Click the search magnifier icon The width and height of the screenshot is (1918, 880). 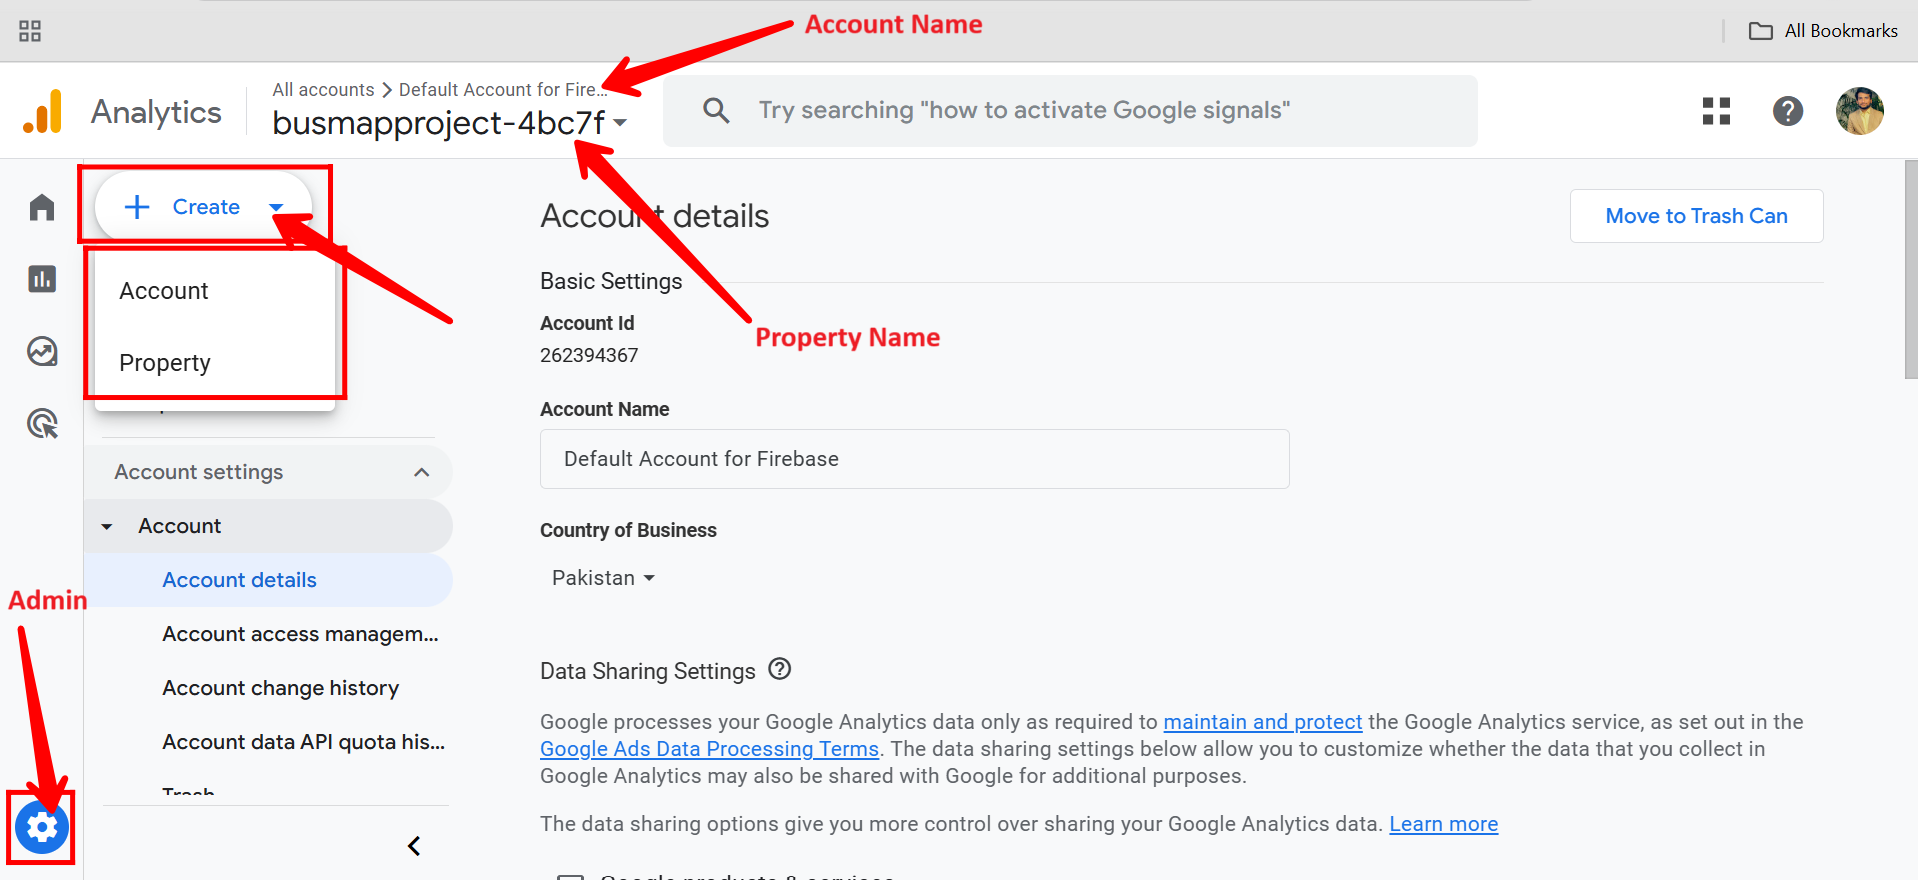click(x=716, y=110)
